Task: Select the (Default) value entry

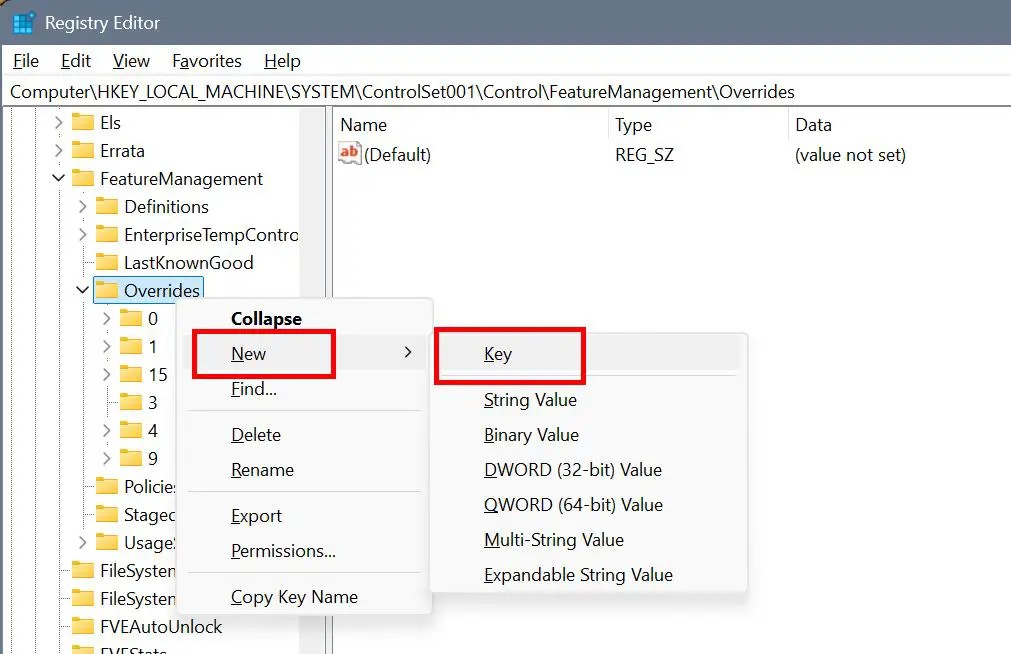Action: (x=397, y=155)
